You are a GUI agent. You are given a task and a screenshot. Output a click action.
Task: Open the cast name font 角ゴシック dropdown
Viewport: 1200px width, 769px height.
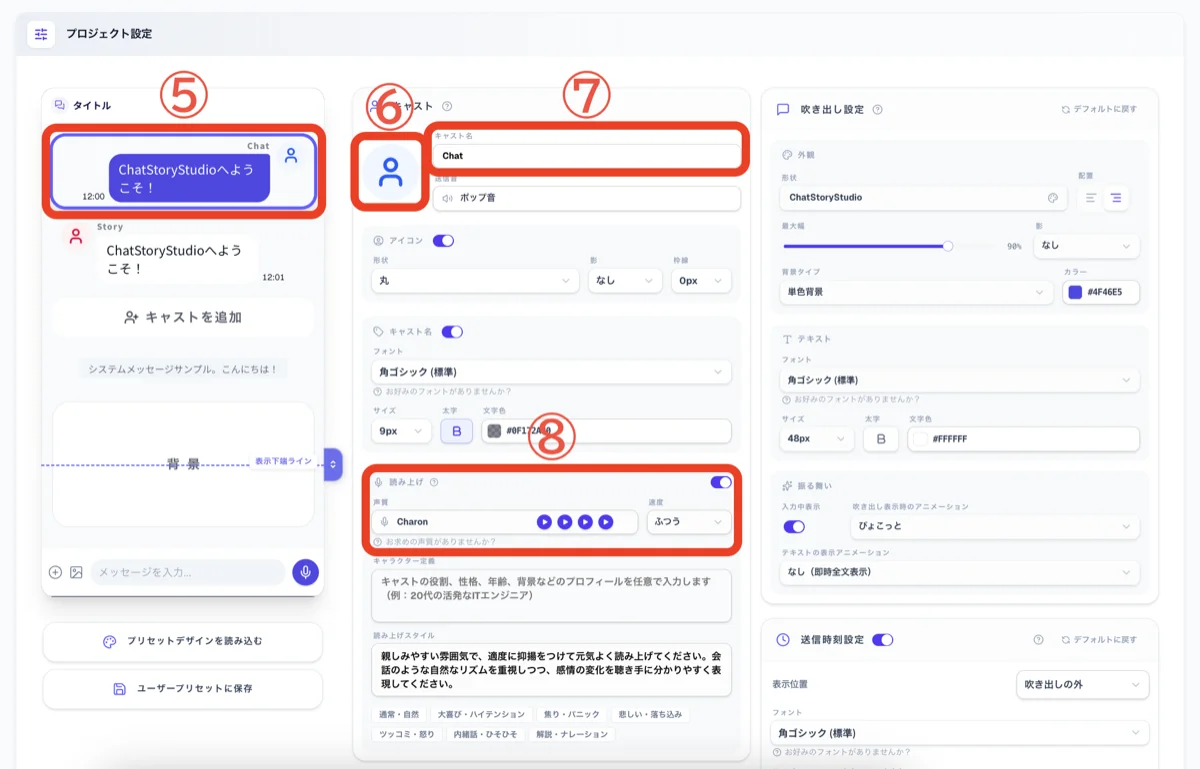551,372
